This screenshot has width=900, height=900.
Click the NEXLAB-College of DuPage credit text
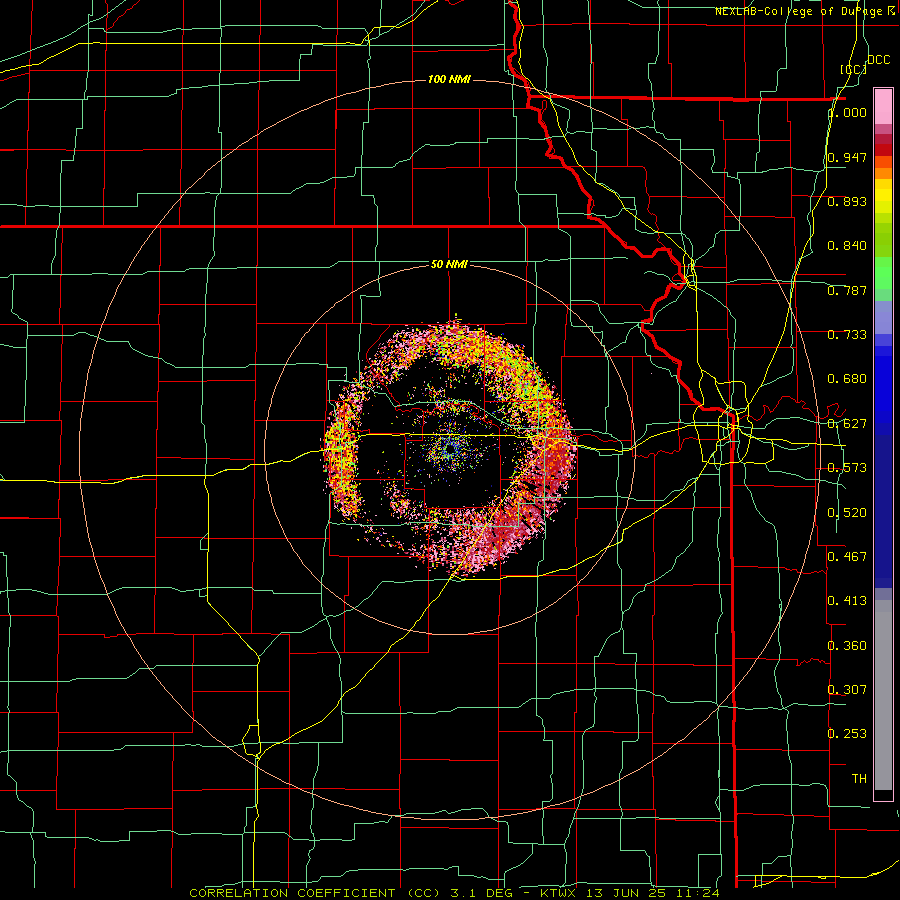pos(798,11)
